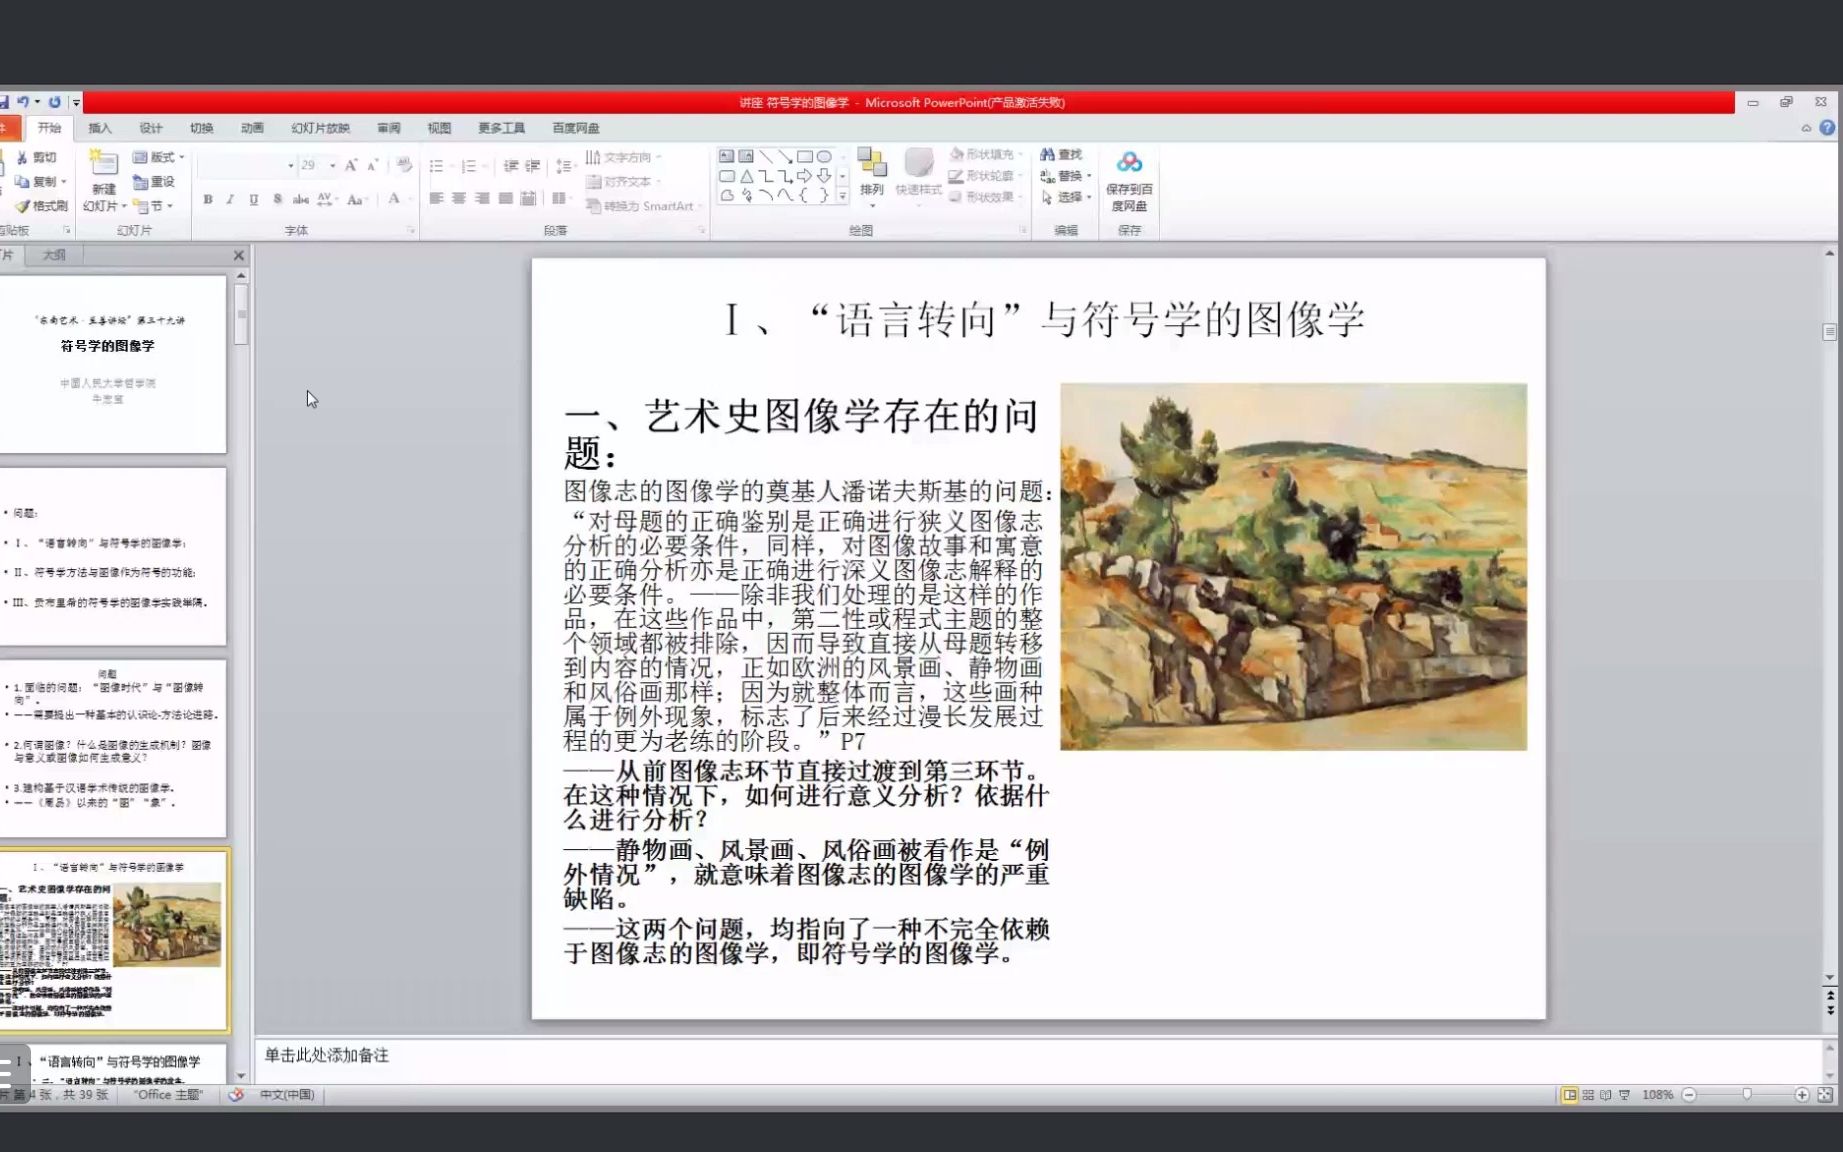Toggle Italic formatting
The width and height of the screenshot is (1843, 1152).
[x=230, y=199]
